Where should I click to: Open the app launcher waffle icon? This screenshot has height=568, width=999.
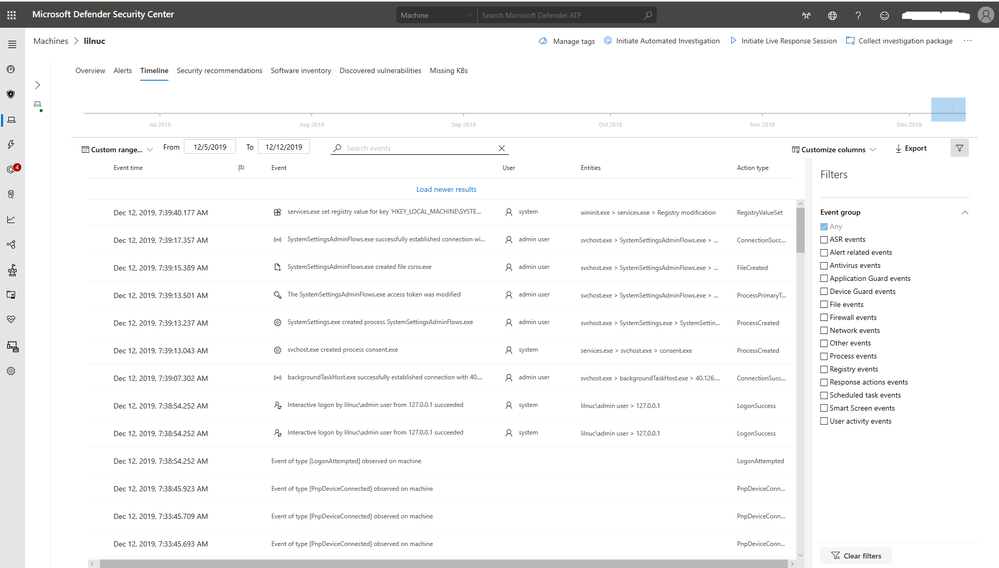[11, 15]
